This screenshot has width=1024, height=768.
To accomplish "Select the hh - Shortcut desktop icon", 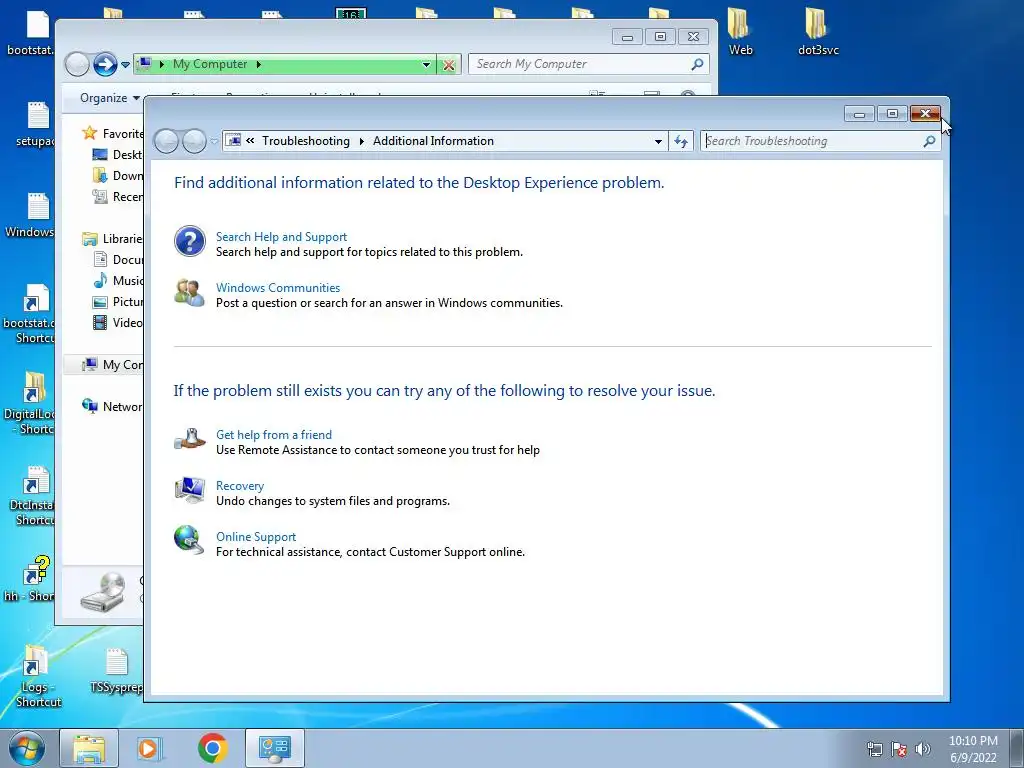I will 30,579.
